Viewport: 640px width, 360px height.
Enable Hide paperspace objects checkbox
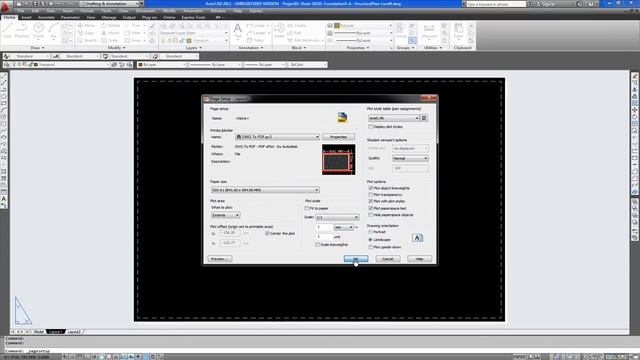point(371,215)
